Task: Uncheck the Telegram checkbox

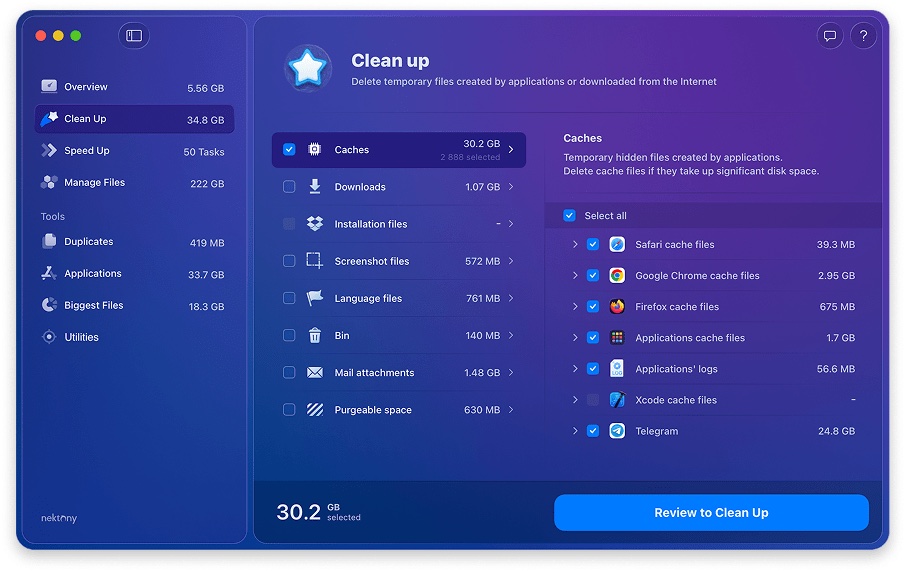Action: click(593, 431)
